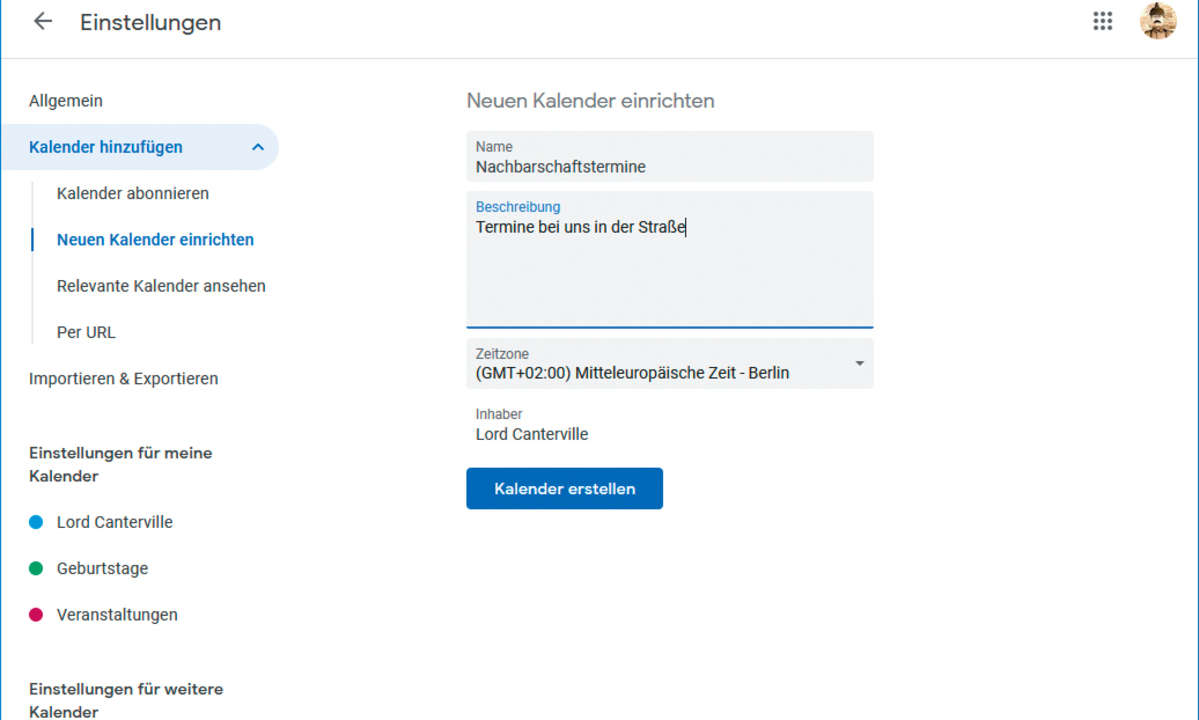The width and height of the screenshot is (1199, 720).
Task: Open Geburtstage calendar settings
Action: (x=102, y=569)
